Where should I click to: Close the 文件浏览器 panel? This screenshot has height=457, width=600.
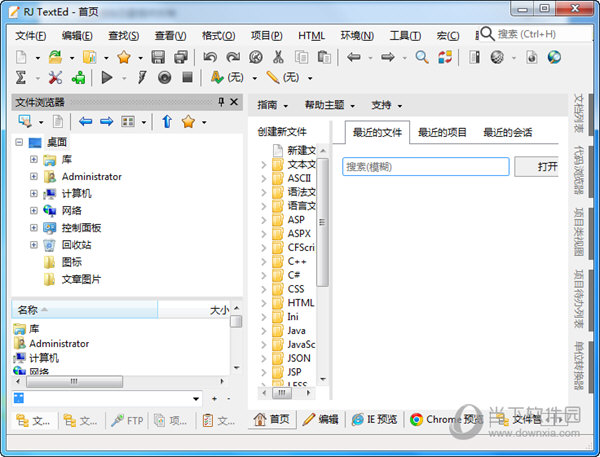(x=234, y=102)
